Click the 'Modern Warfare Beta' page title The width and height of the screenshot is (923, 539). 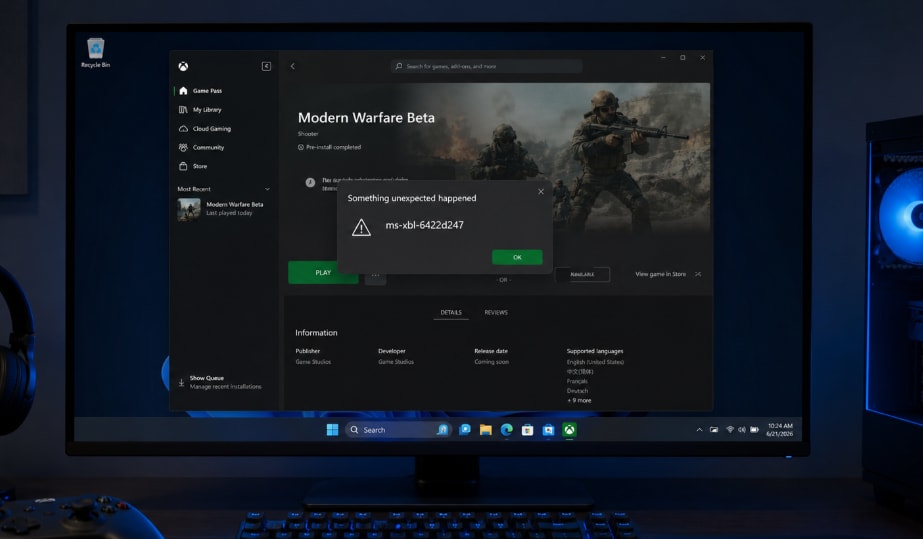(366, 118)
